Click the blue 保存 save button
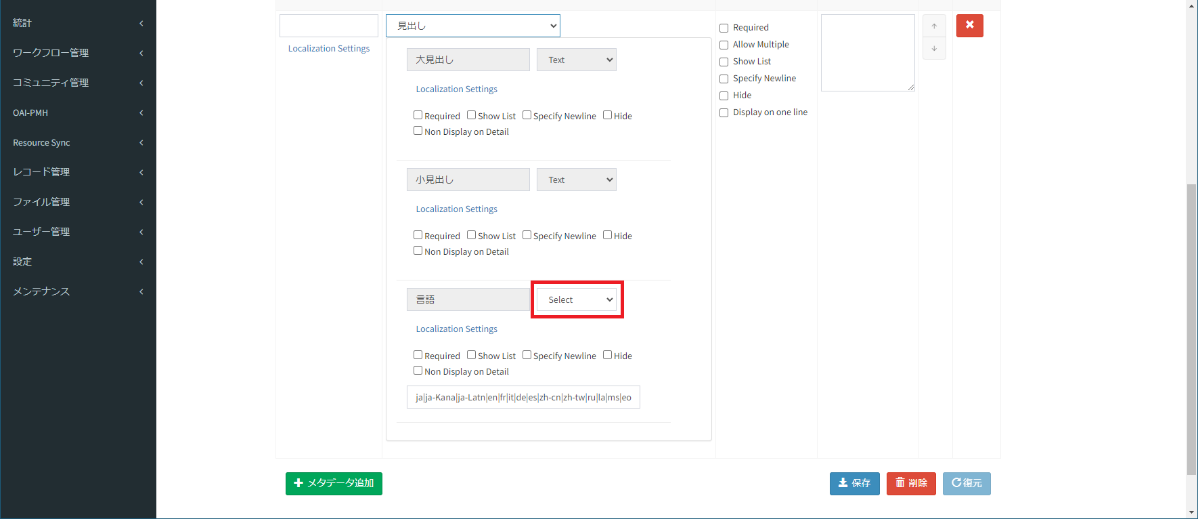 (x=854, y=483)
